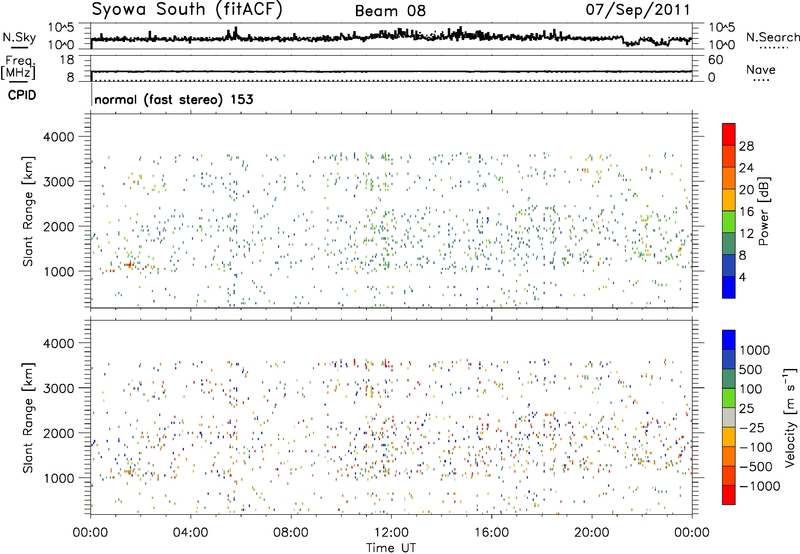
Task: Click the date '07/Sep/2011'
Action: pos(638,10)
